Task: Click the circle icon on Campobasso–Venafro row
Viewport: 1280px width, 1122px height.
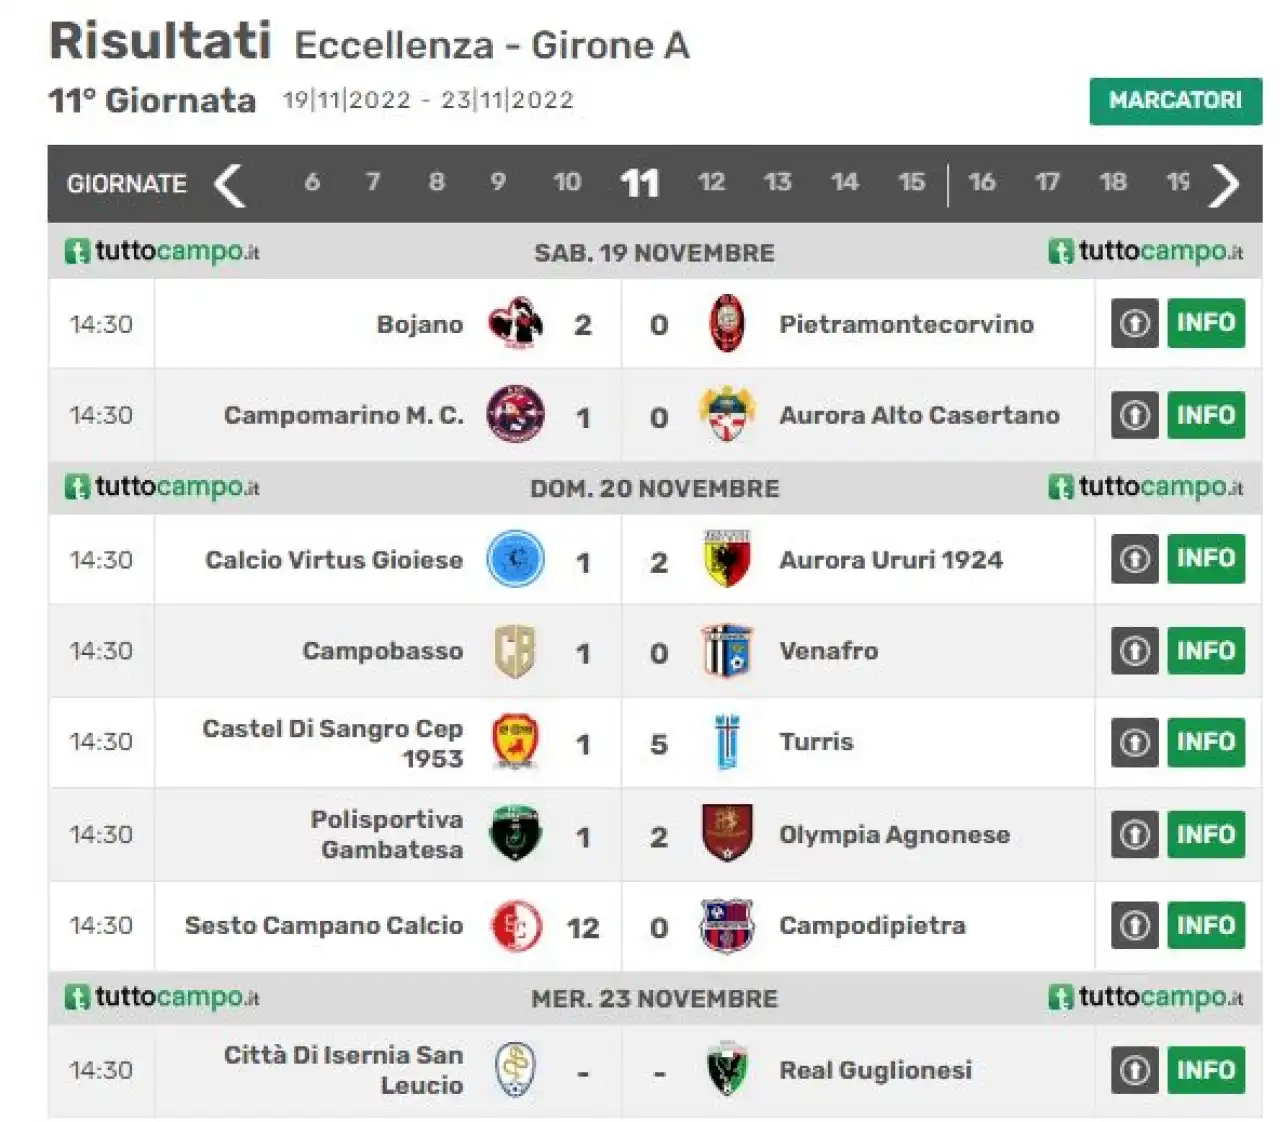Action: pyautogui.click(x=1134, y=651)
